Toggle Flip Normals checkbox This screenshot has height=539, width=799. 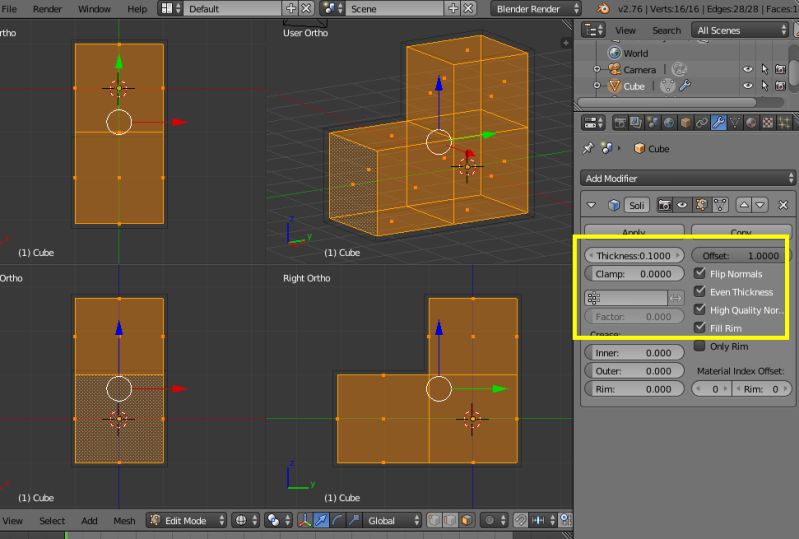click(700, 274)
